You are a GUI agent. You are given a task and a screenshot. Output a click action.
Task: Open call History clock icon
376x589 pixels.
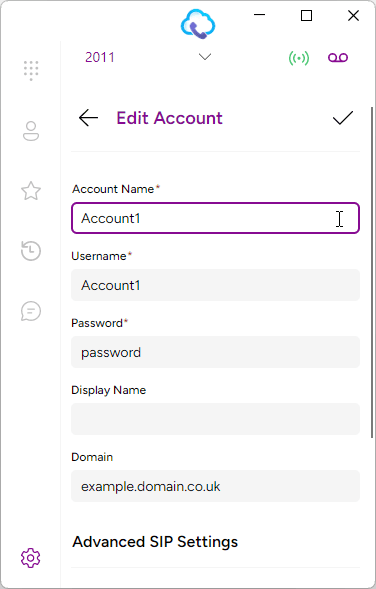(31, 251)
